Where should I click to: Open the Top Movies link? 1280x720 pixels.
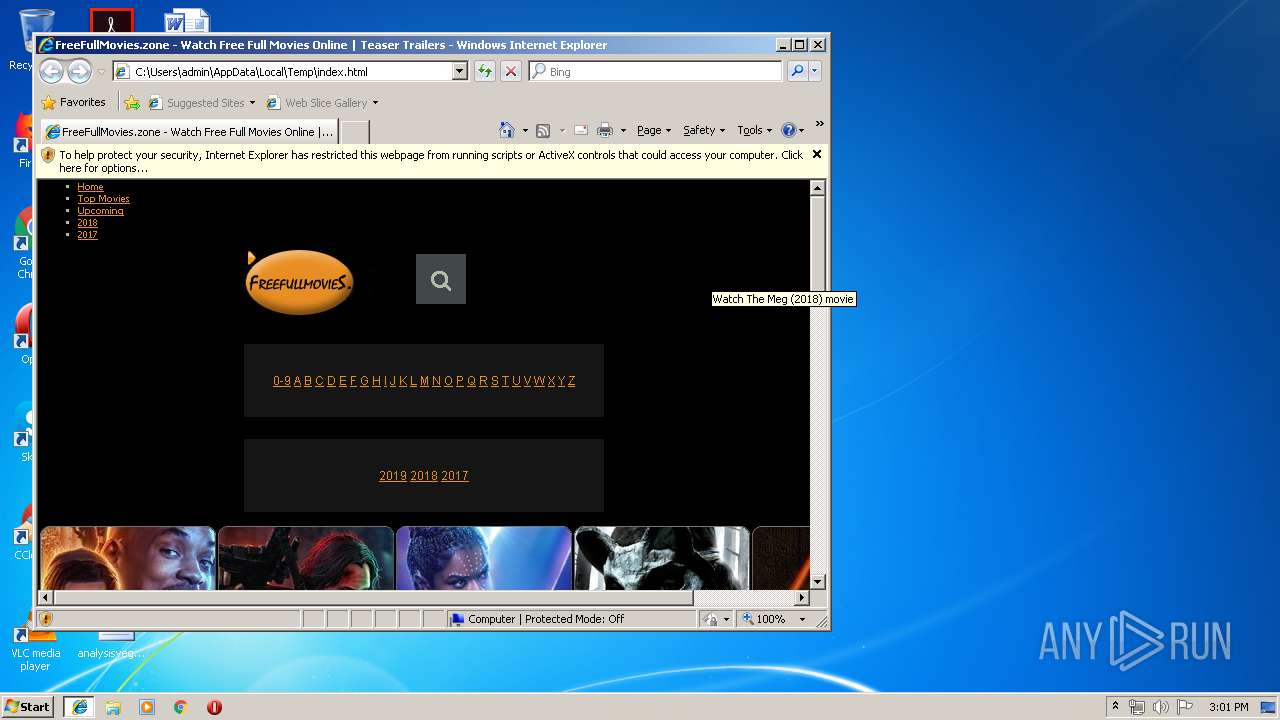click(103, 199)
